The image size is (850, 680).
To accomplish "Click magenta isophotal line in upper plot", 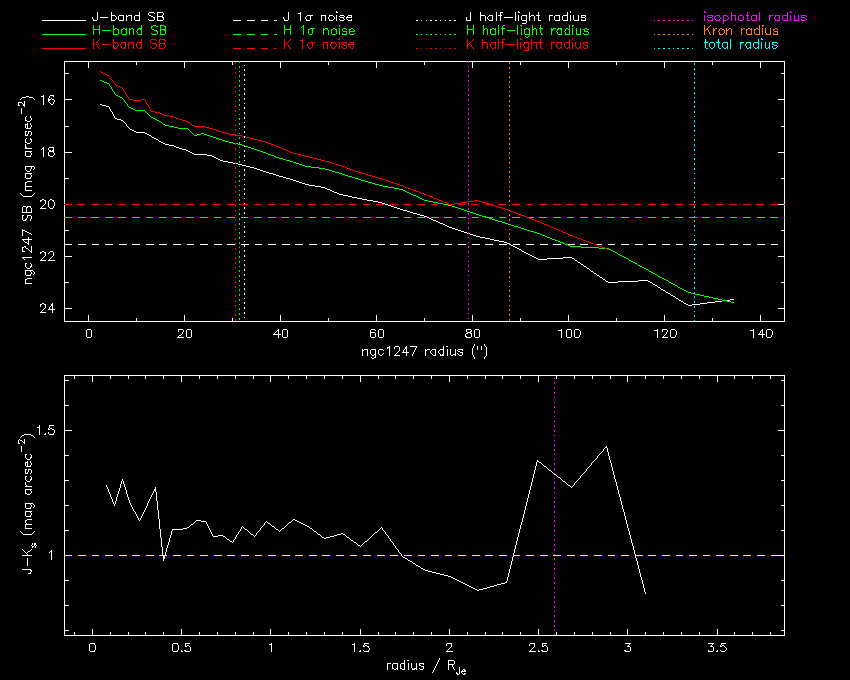I will [468, 191].
